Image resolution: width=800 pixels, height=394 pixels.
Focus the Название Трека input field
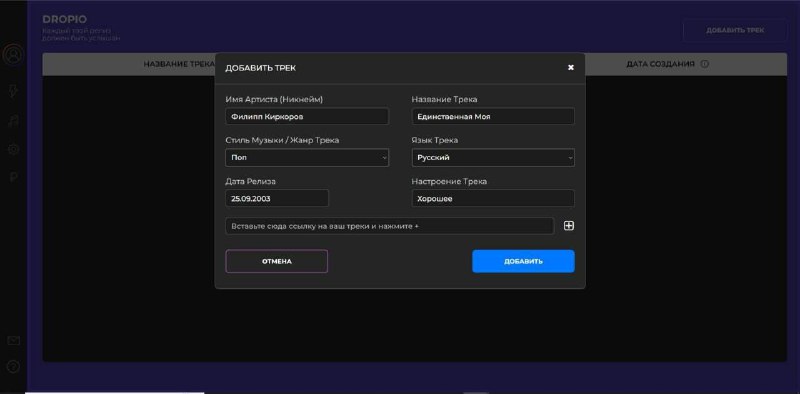493,116
